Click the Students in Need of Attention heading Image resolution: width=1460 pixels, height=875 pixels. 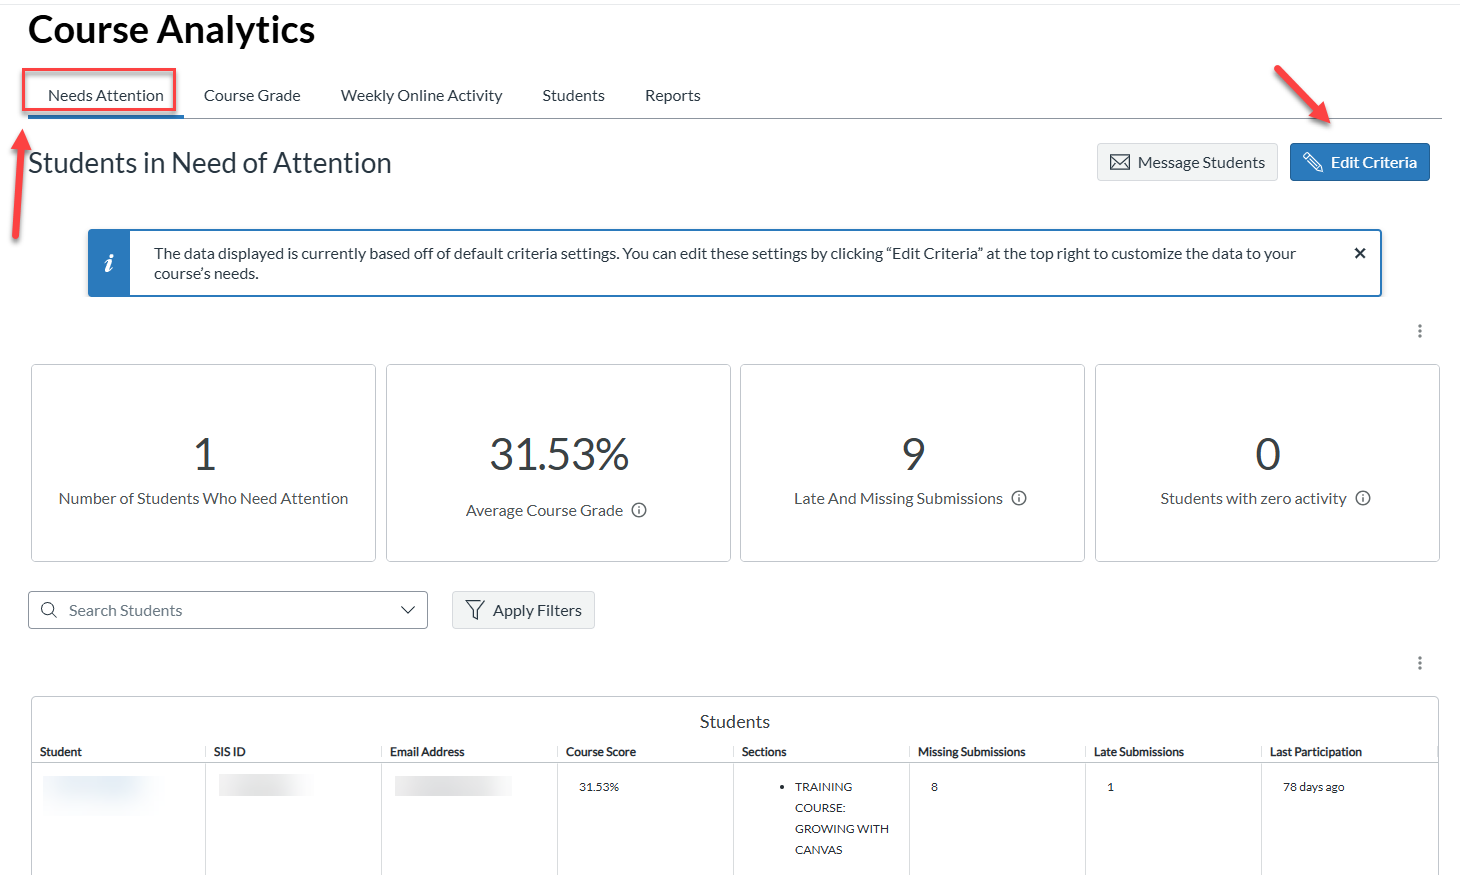coord(210,163)
